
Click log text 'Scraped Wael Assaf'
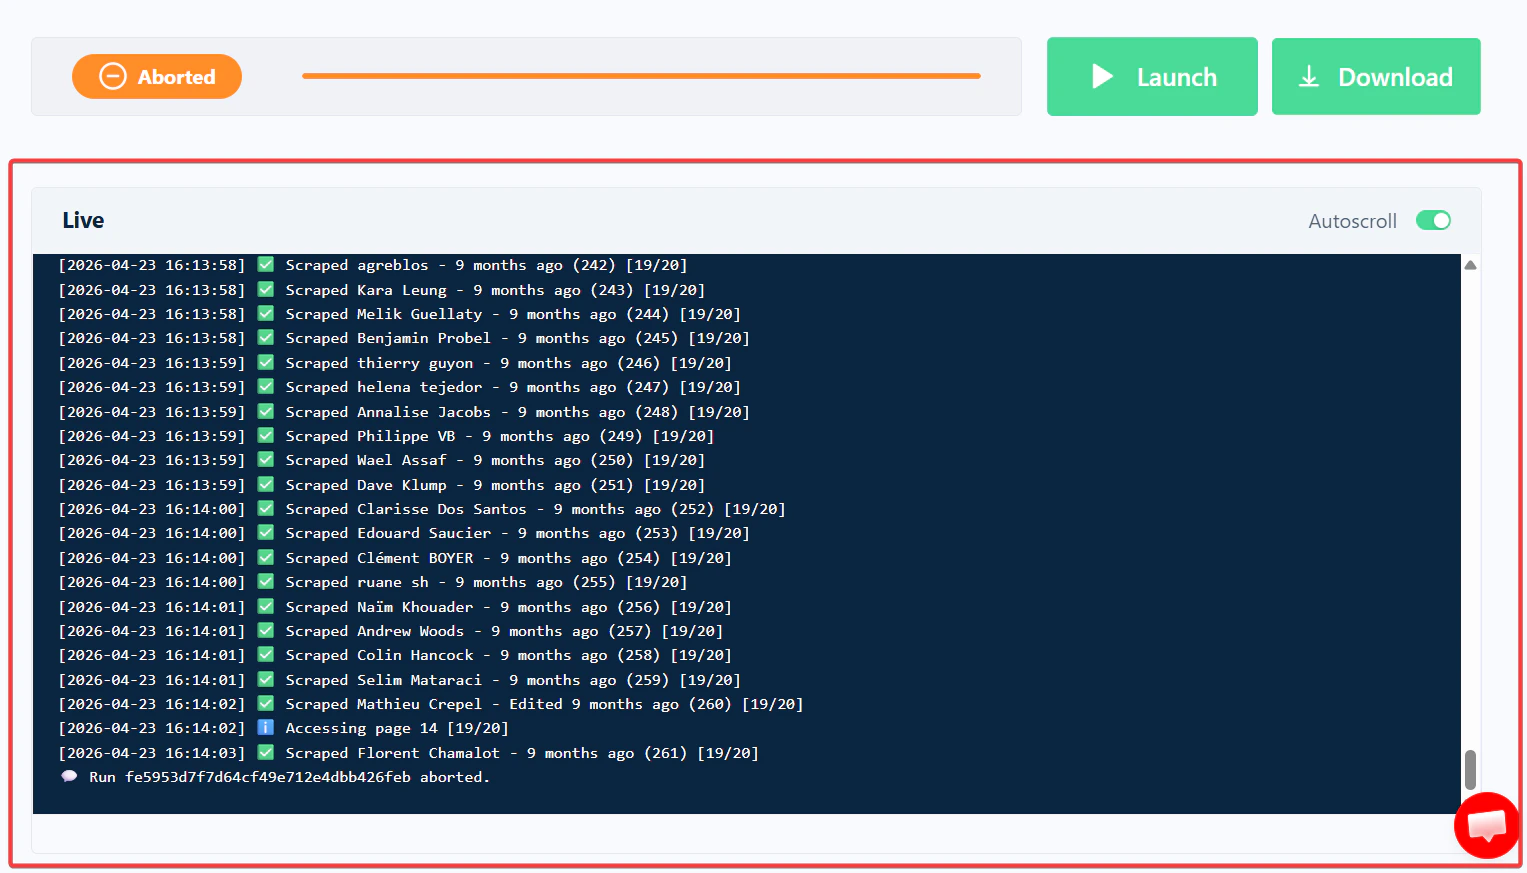[366, 460]
